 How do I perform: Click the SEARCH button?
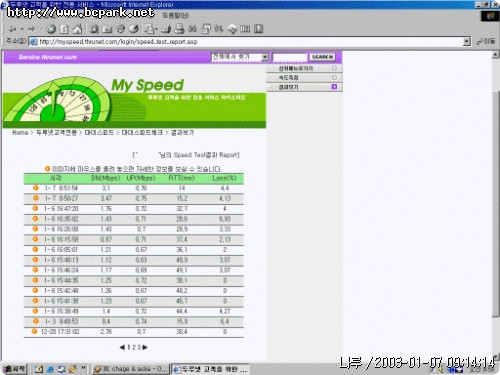click(322, 57)
